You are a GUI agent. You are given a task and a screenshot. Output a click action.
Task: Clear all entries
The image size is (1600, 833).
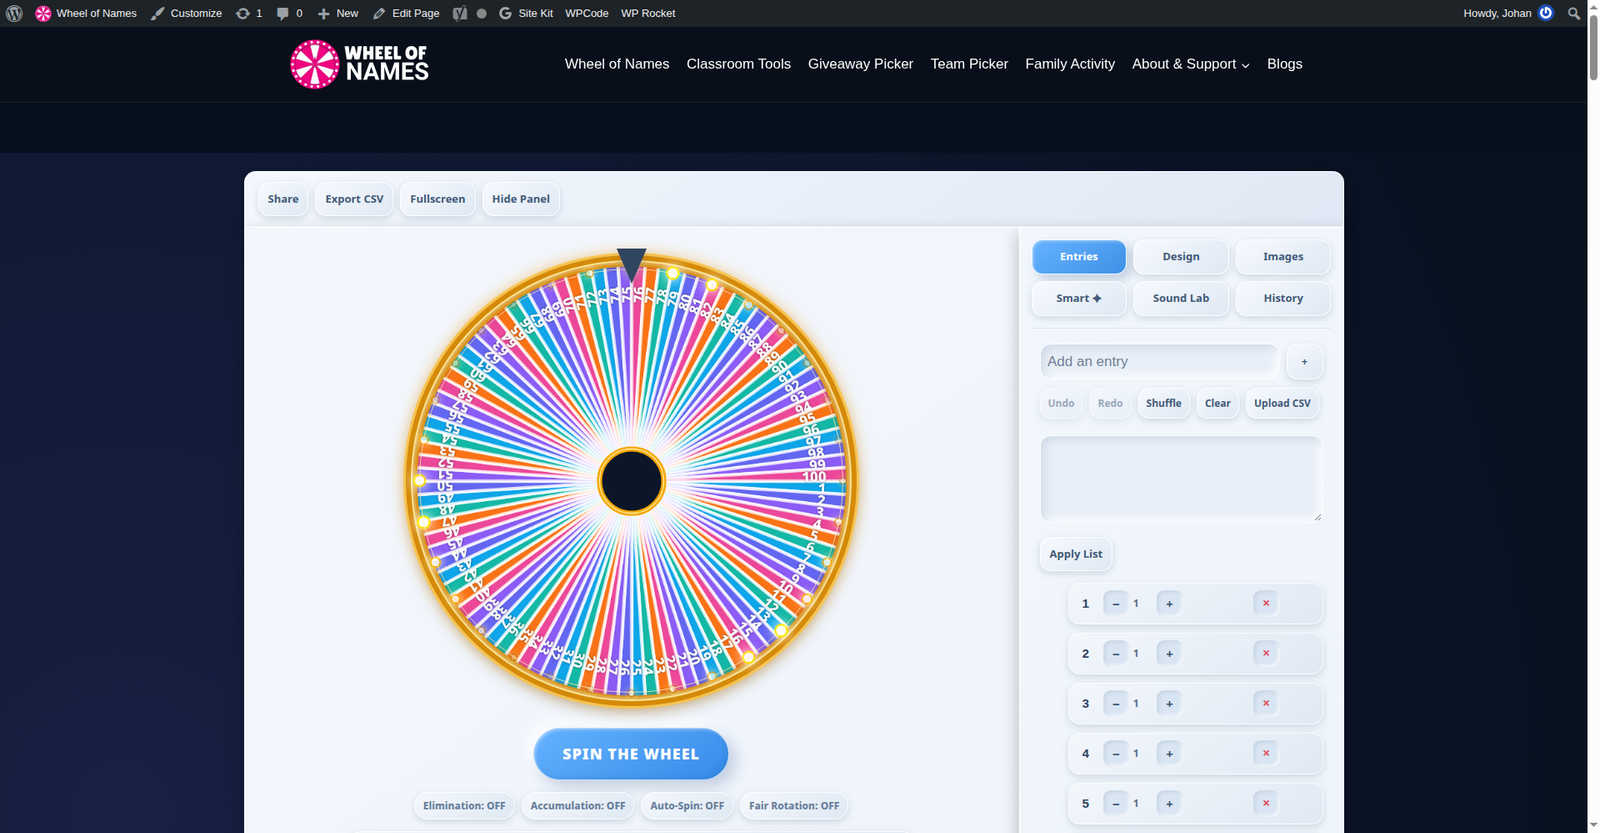click(x=1218, y=403)
